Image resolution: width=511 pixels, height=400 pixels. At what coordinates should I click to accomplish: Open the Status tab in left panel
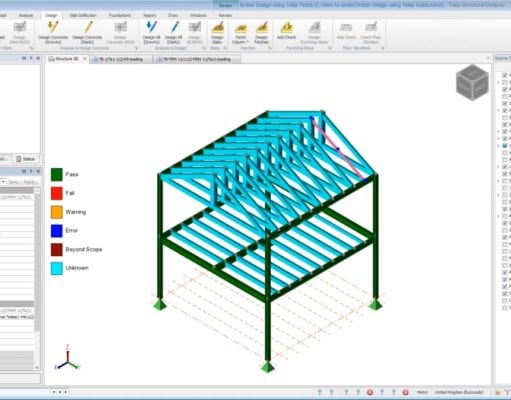click(26, 159)
